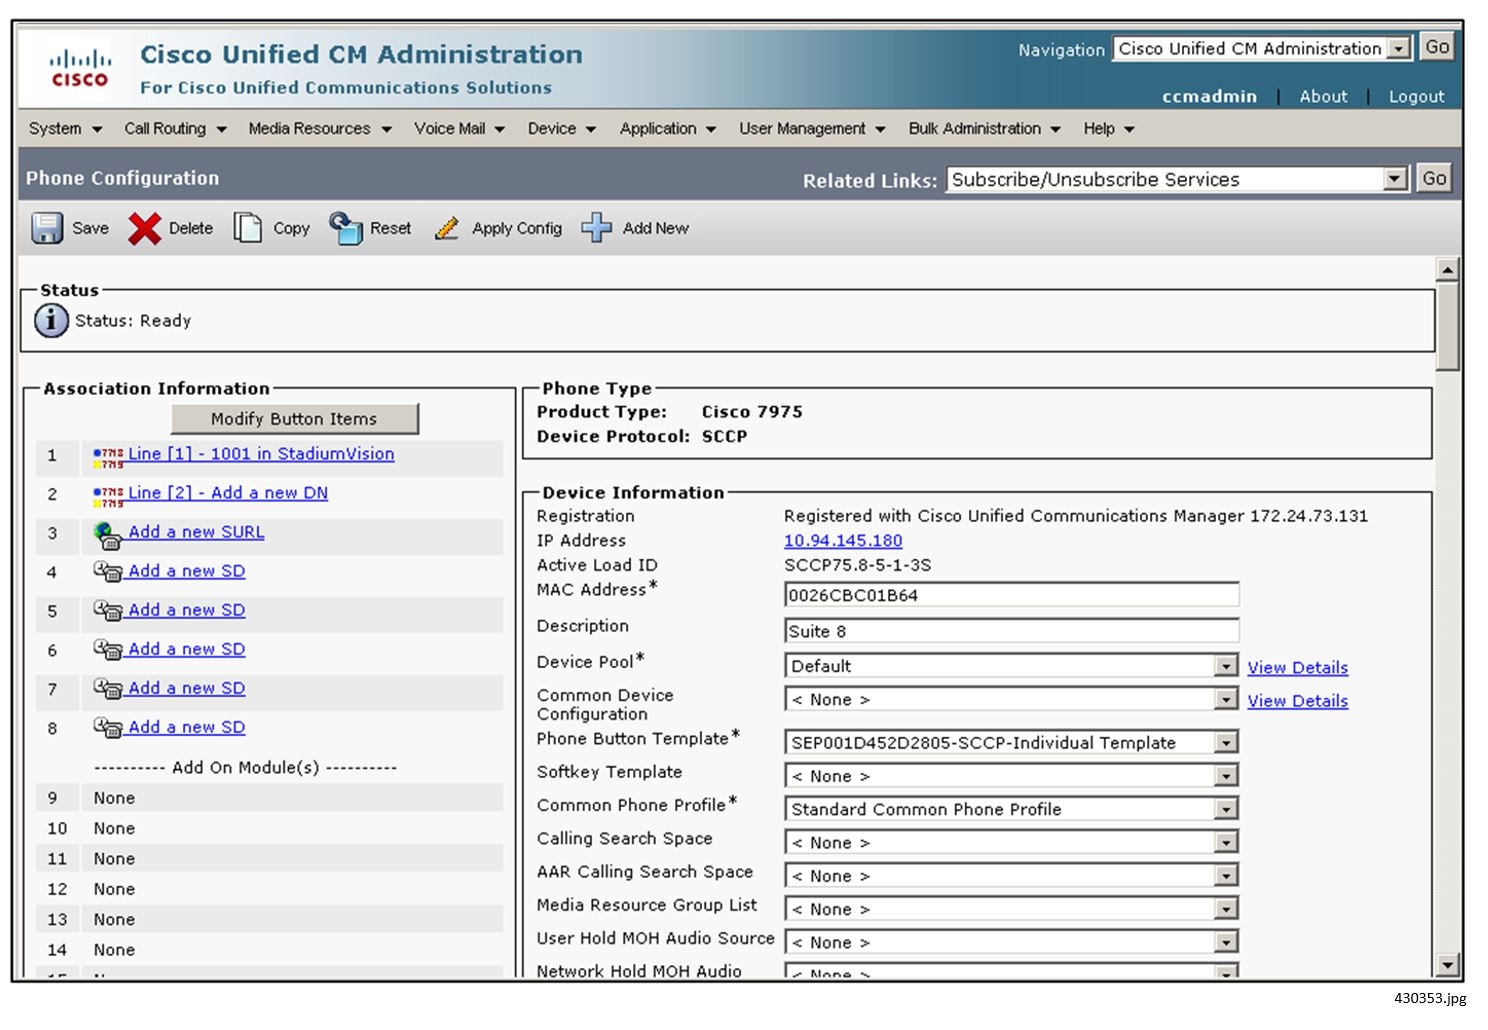Click into the Description text field
This screenshot has height=1030, width=1488.
1010,631
